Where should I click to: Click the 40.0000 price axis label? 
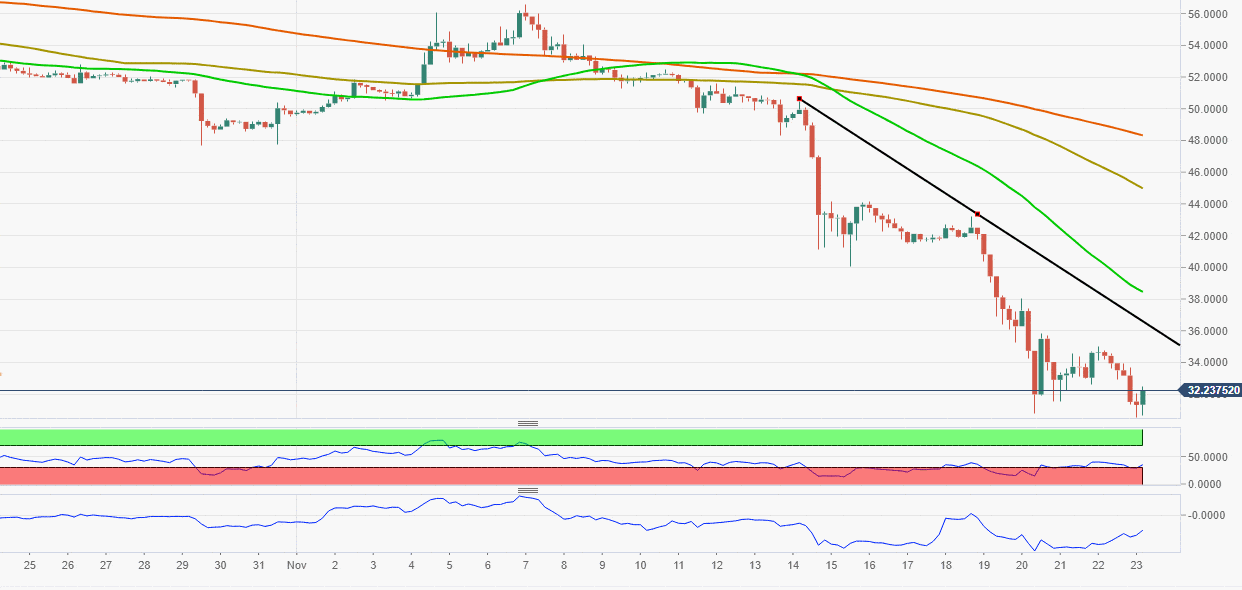[1208, 268]
